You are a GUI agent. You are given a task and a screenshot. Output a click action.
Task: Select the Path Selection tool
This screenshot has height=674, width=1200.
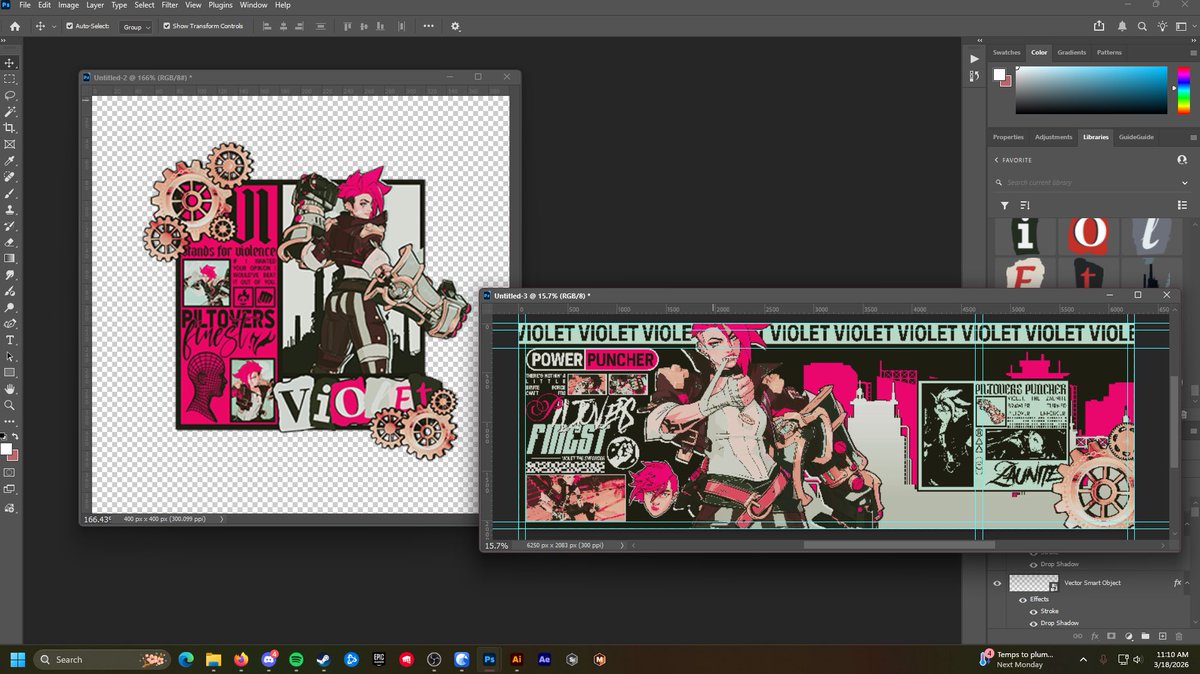click(x=10, y=356)
